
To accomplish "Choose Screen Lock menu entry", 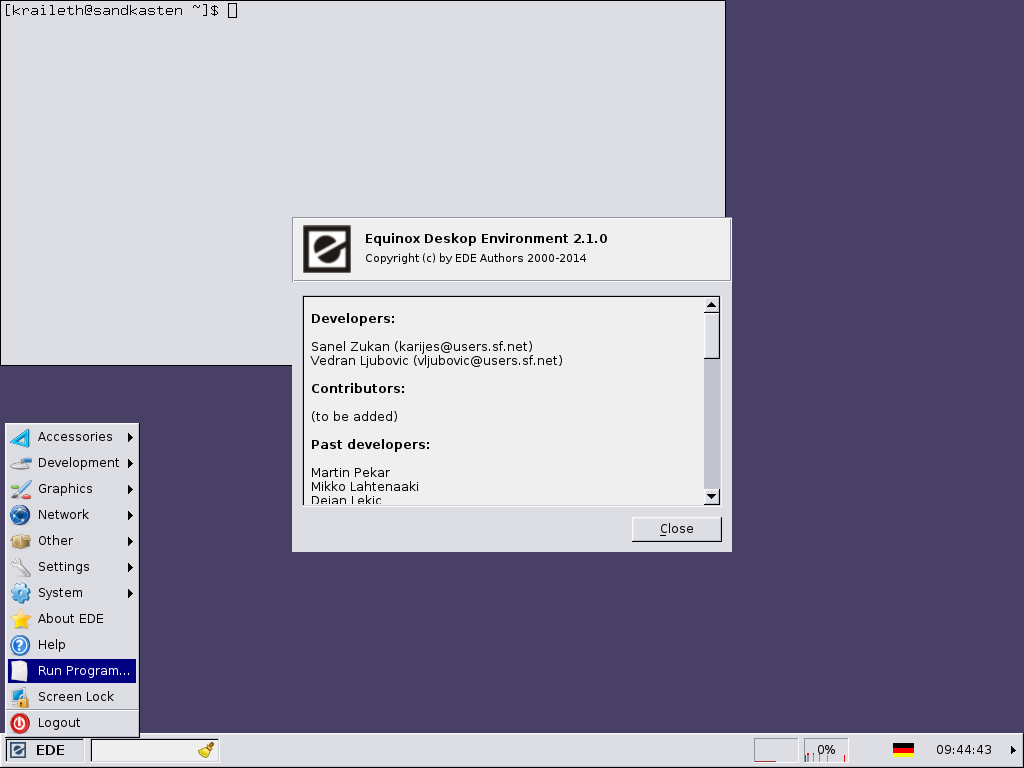I will coord(75,697).
